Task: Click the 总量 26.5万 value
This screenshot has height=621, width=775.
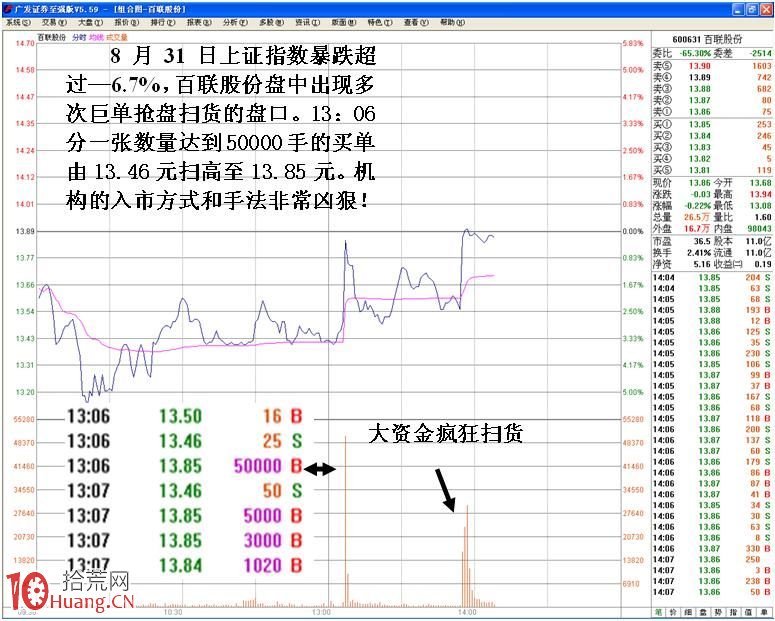Action: coord(697,217)
